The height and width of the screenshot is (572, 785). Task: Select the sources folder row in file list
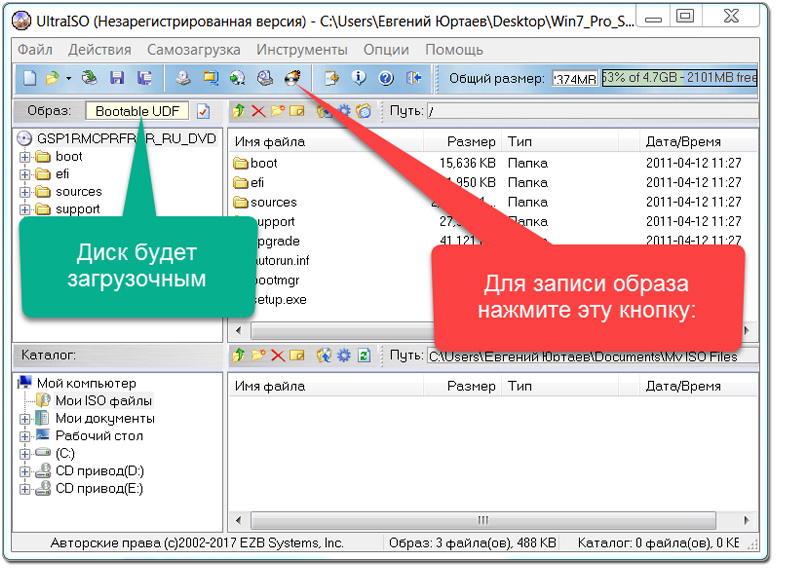[x=493, y=203]
